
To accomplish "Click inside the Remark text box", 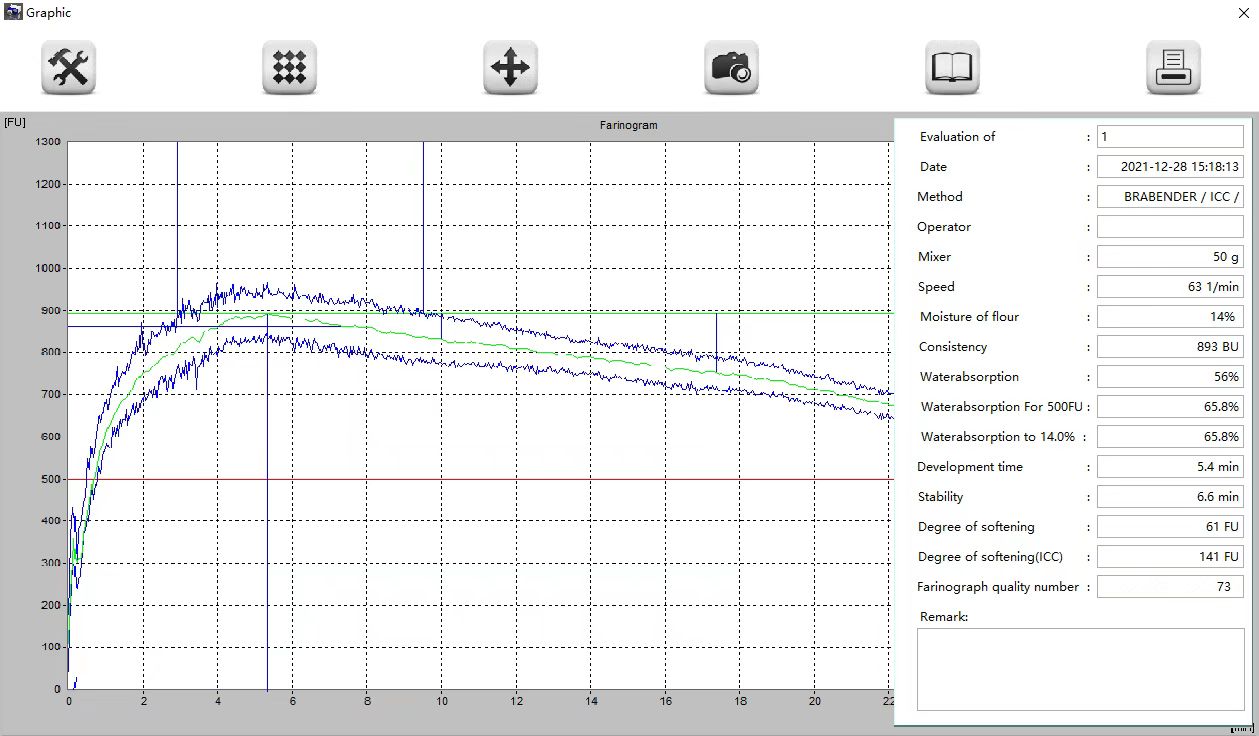I will point(1081,670).
